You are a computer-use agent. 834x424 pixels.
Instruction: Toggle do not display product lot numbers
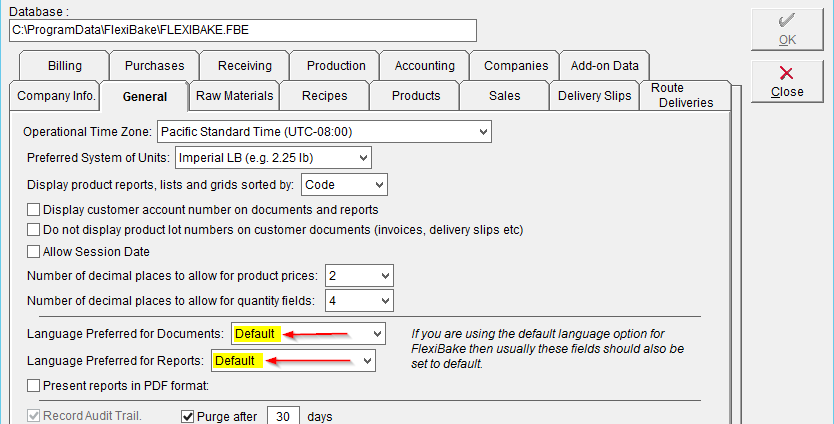(x=34, y=230)
